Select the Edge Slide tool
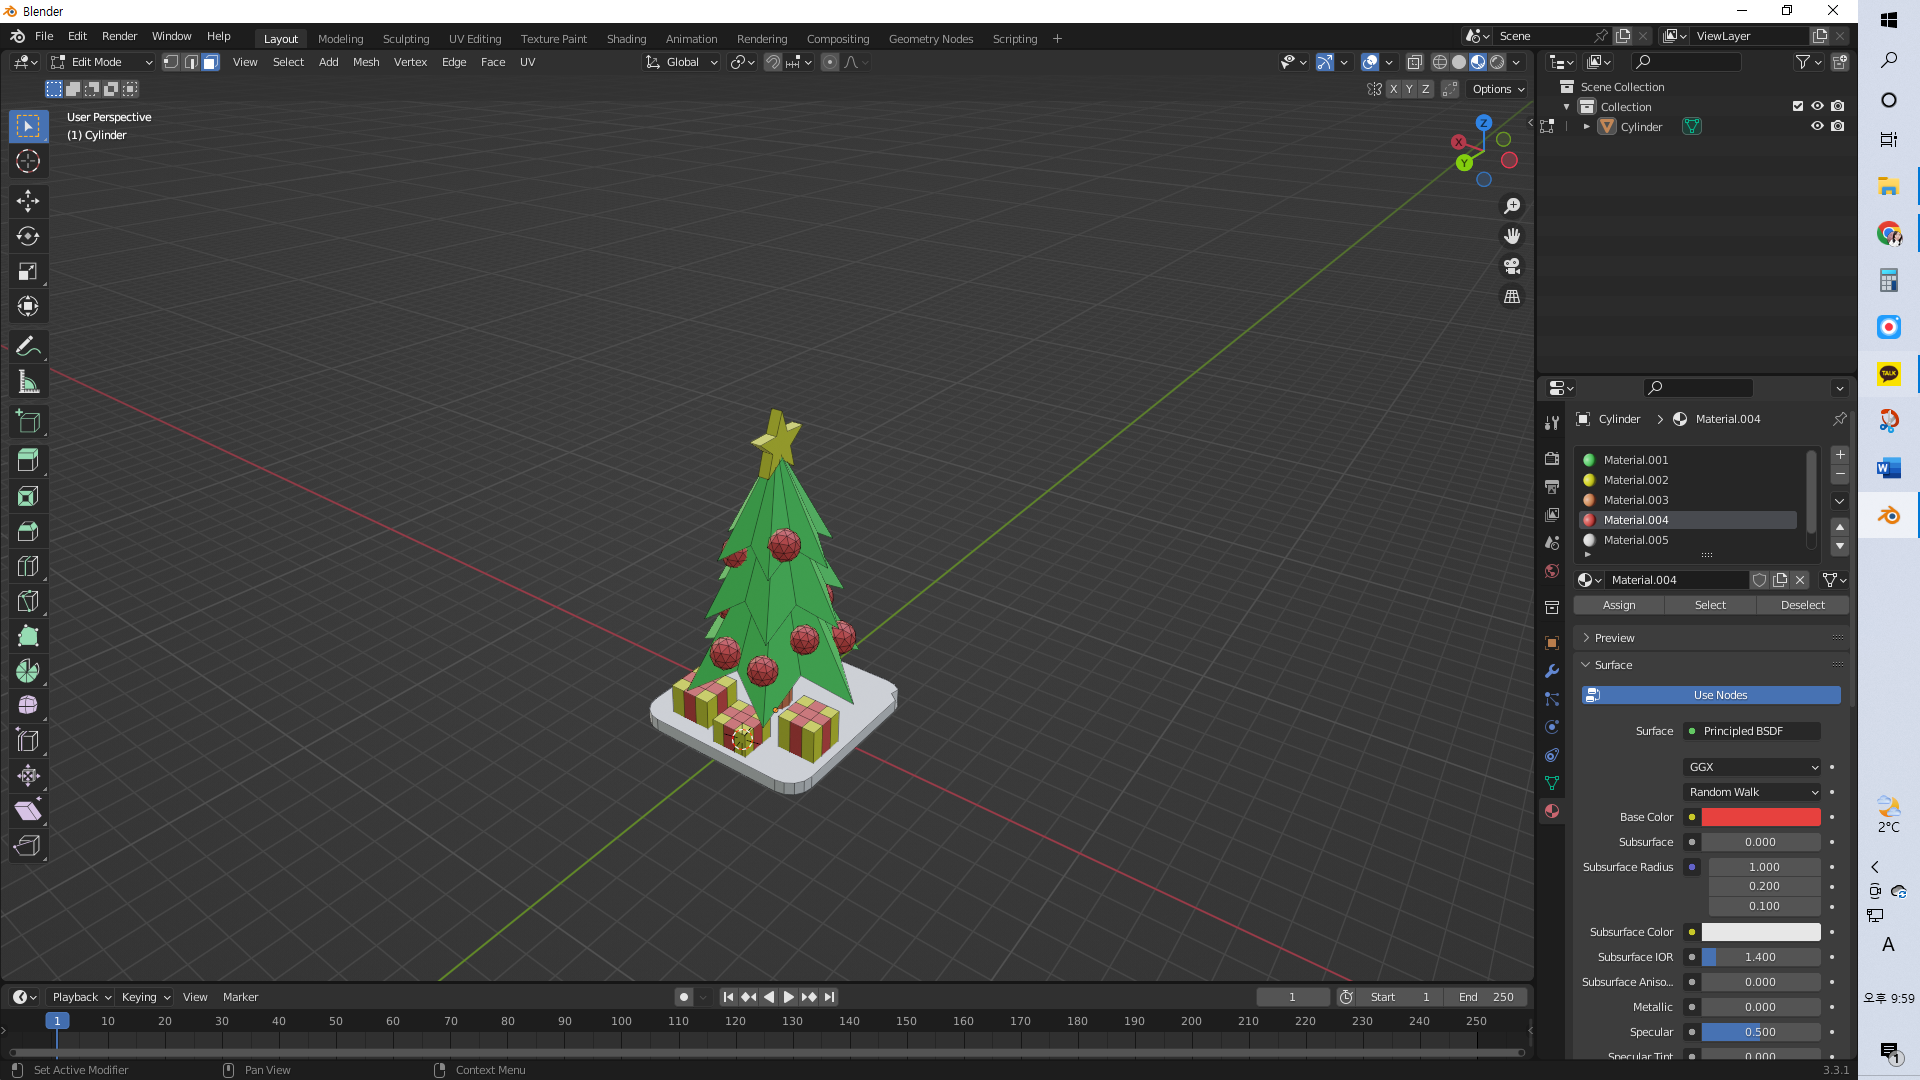Image resolution: width=1920 pixels, height=1080 pixels. [28, 741]
